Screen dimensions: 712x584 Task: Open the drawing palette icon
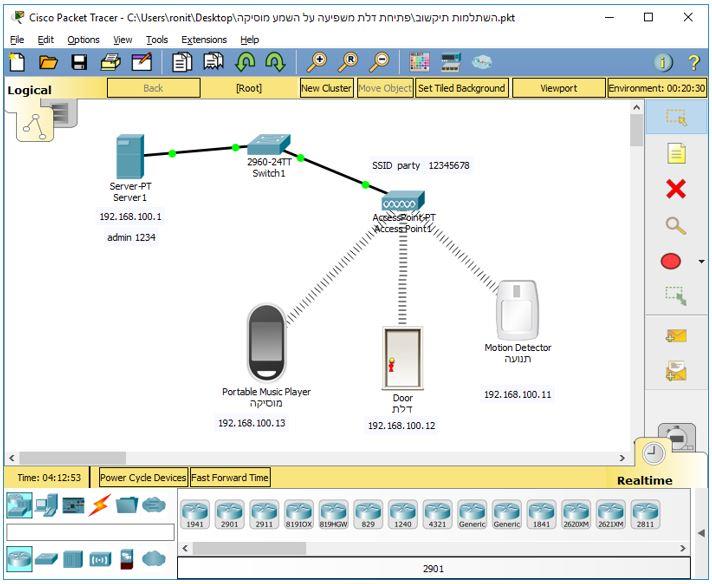point(419,62)
